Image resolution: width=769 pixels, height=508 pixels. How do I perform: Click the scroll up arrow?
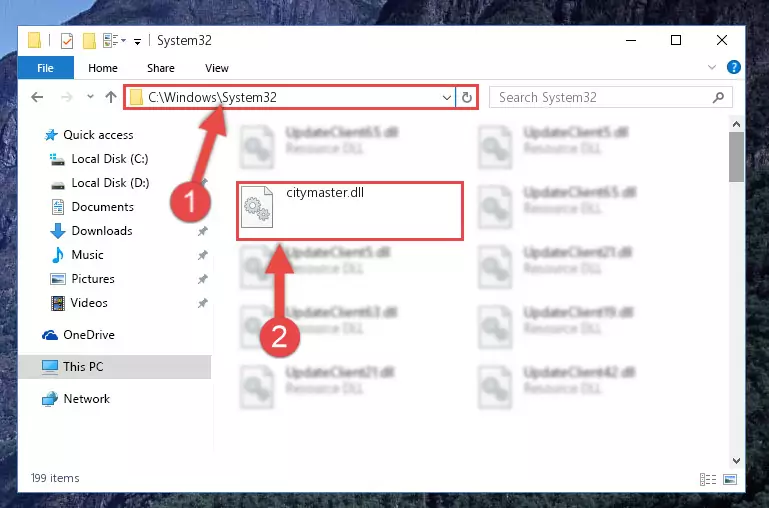(x=736, y=124)
